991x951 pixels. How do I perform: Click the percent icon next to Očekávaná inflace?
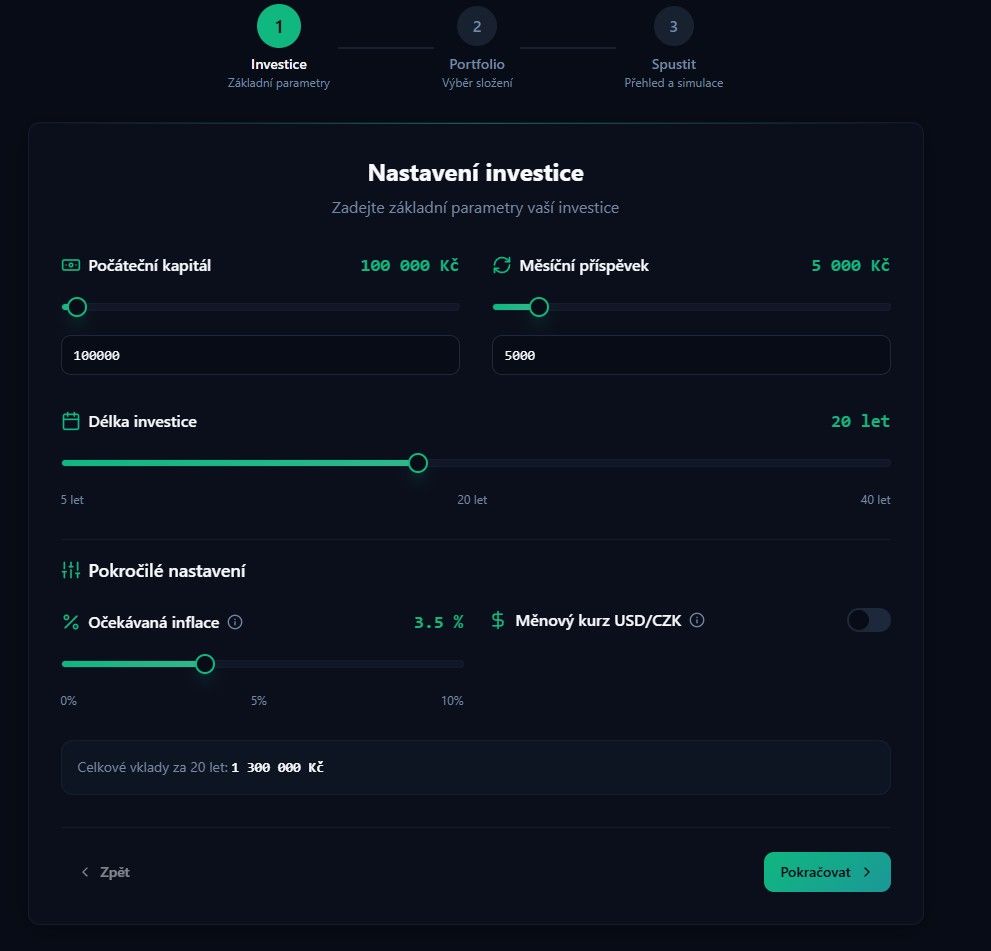point(70,621)
